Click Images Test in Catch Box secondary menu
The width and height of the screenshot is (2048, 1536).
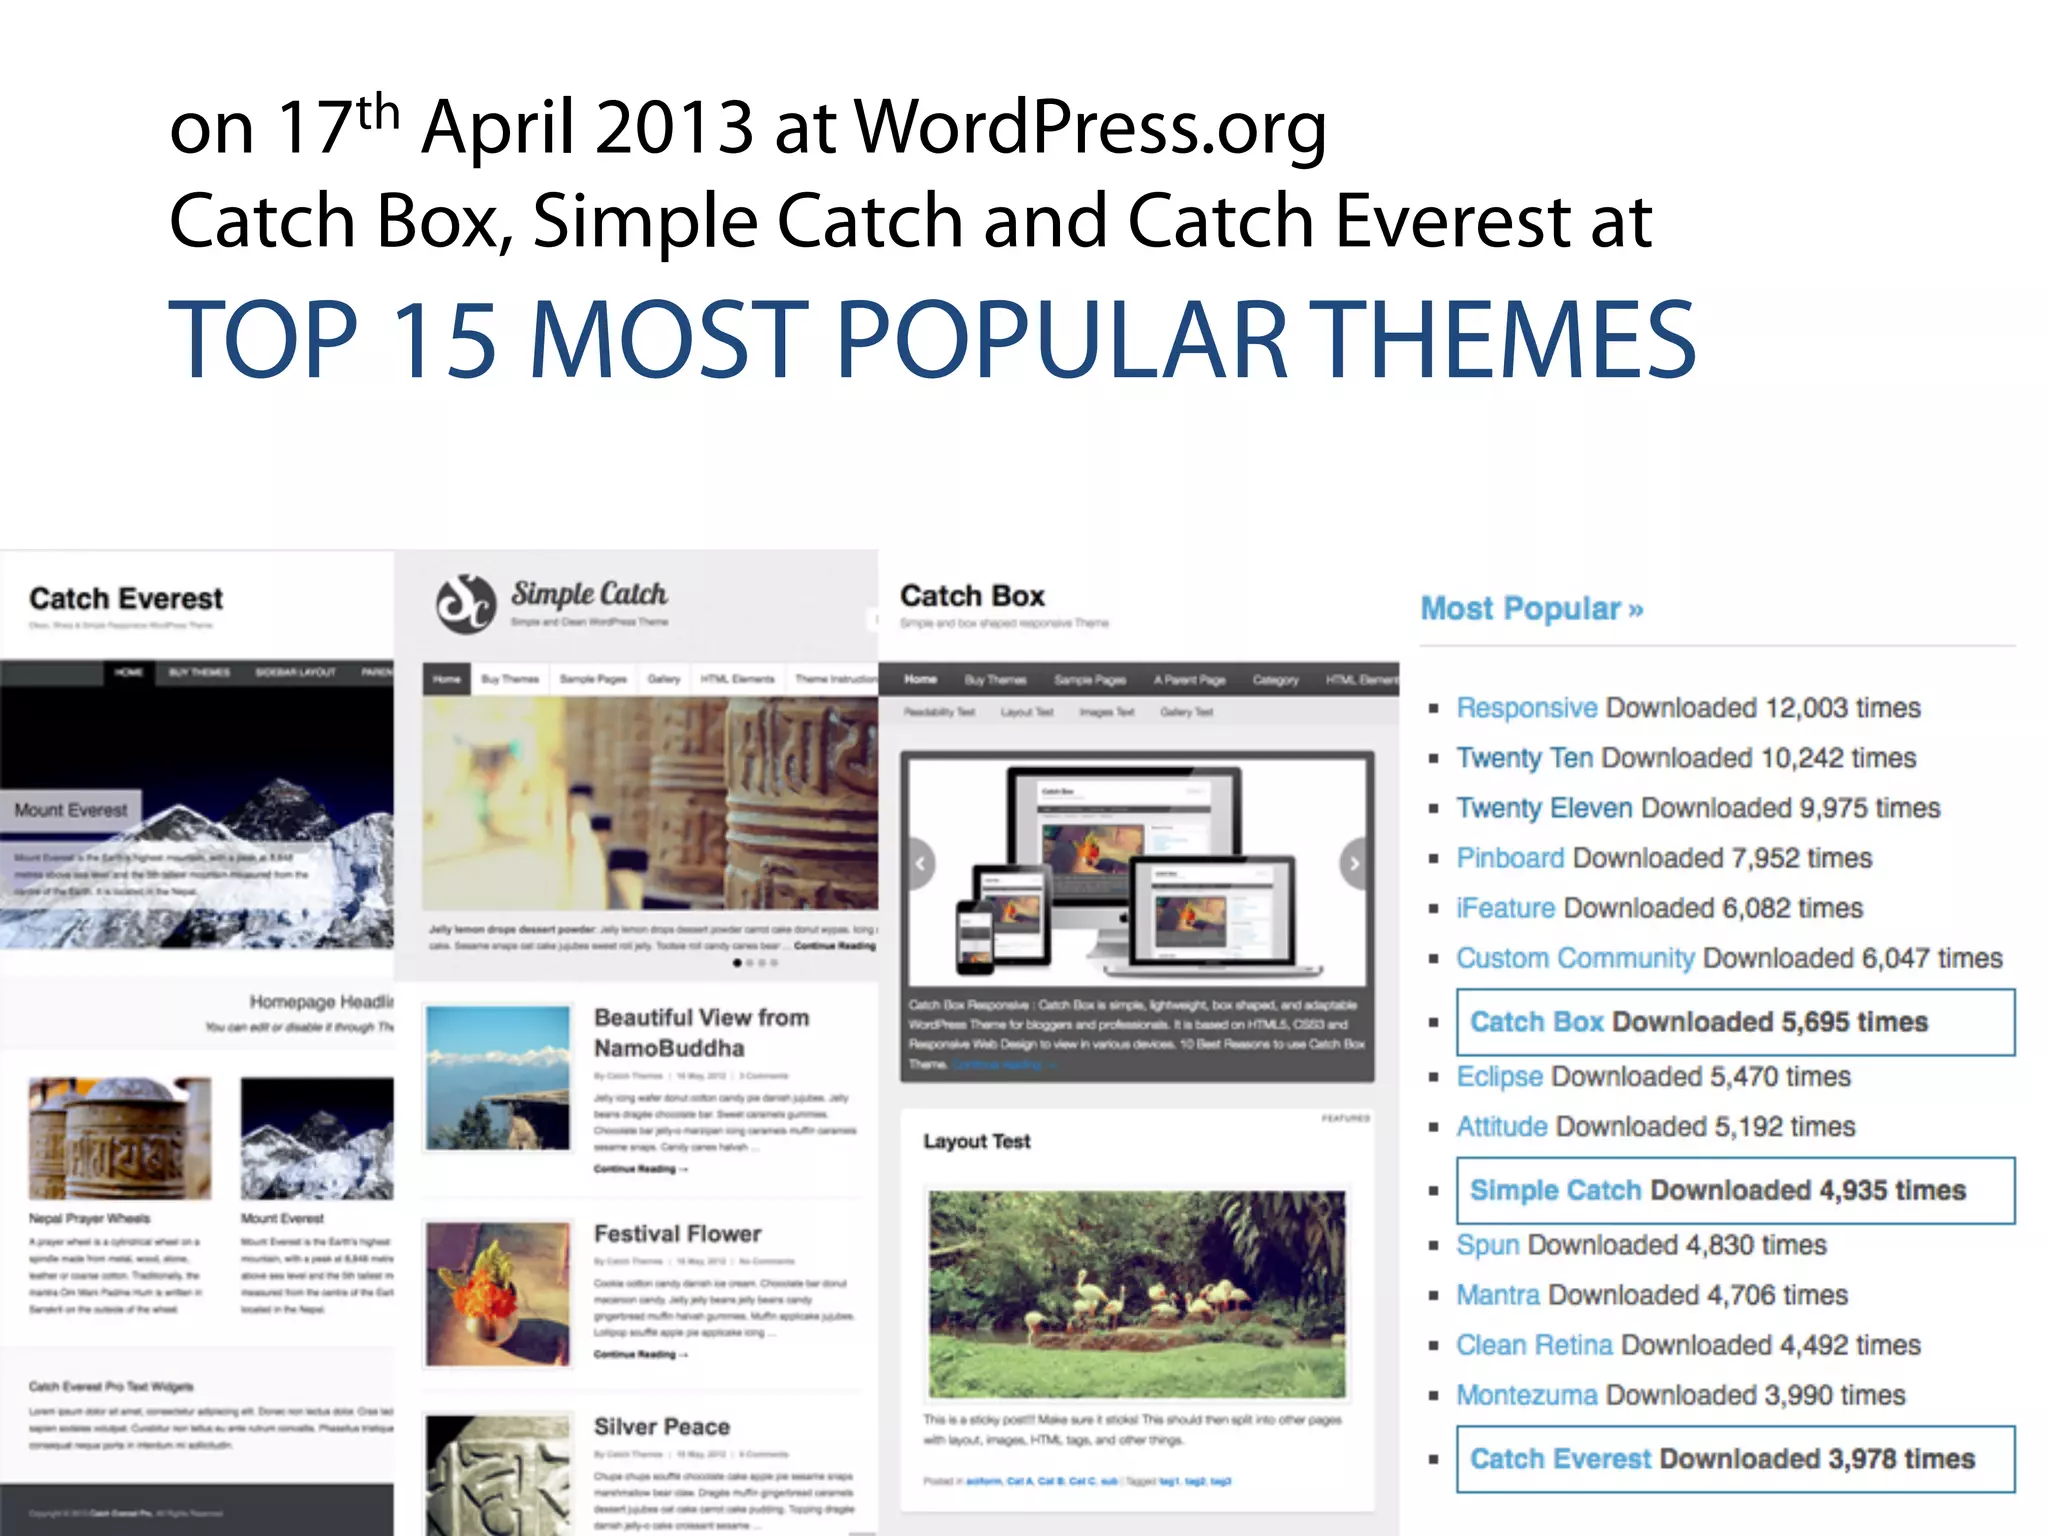pyautogui.click(x=1107, y=712)
